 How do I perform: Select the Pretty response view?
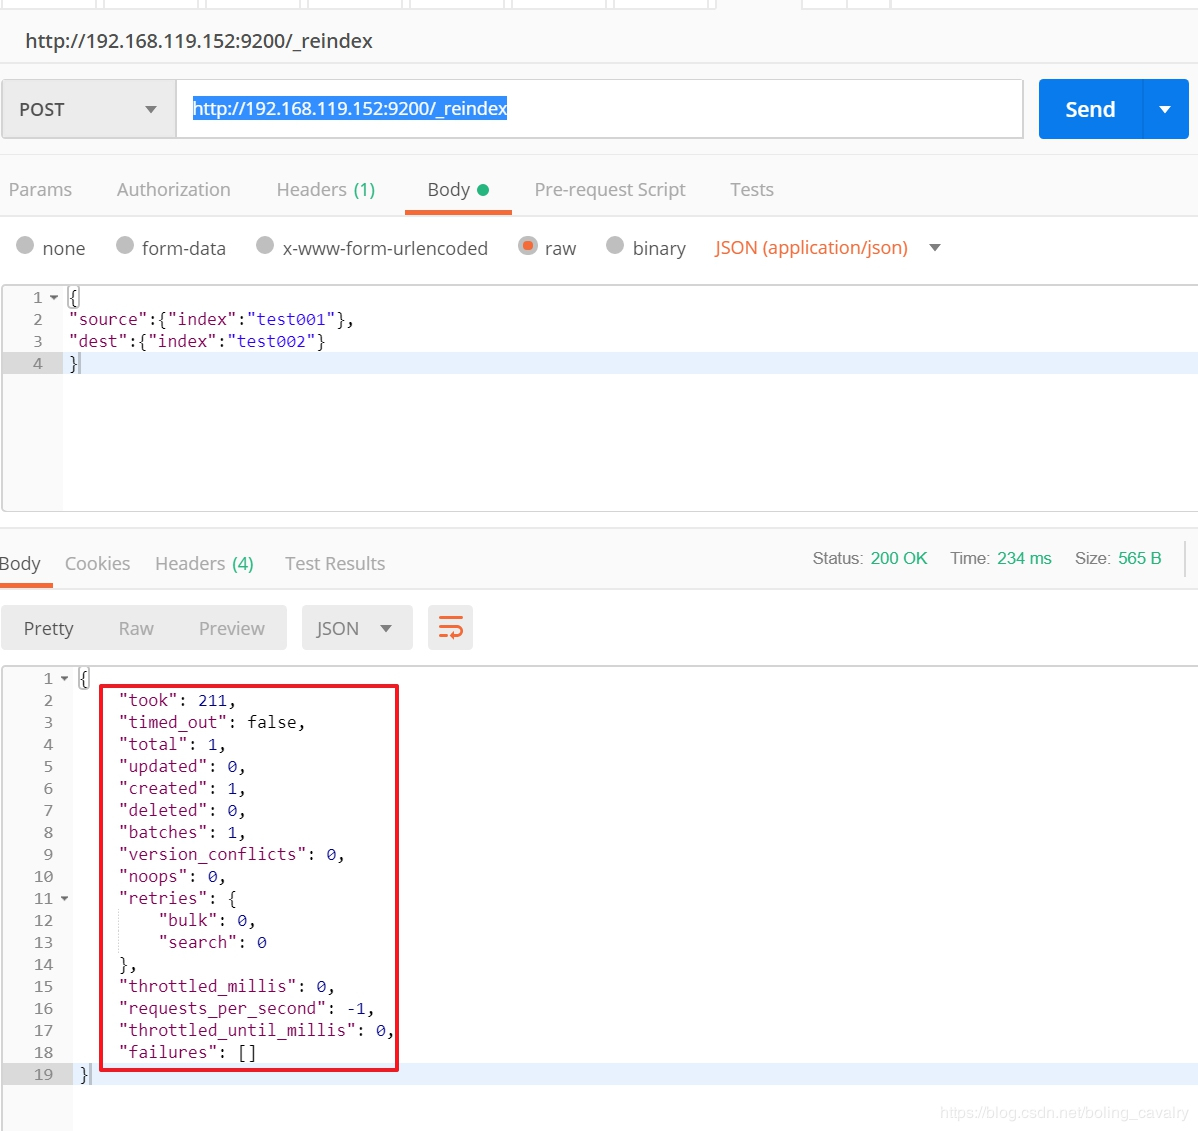click(x=48, y=628)
